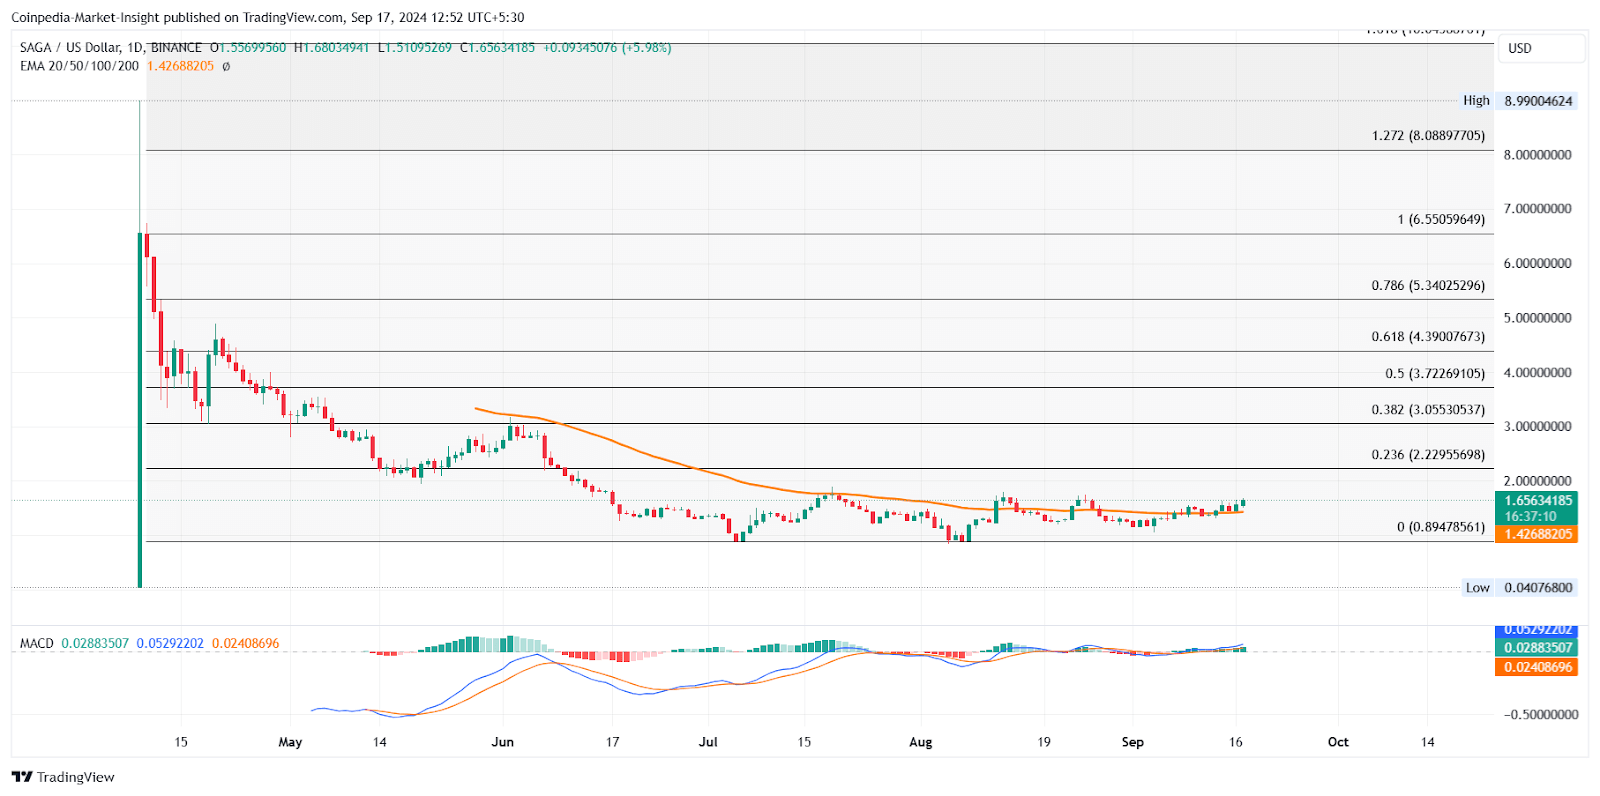Click the High 8.99004624 price label
1600x796 pixels.
coord(1519,101)
